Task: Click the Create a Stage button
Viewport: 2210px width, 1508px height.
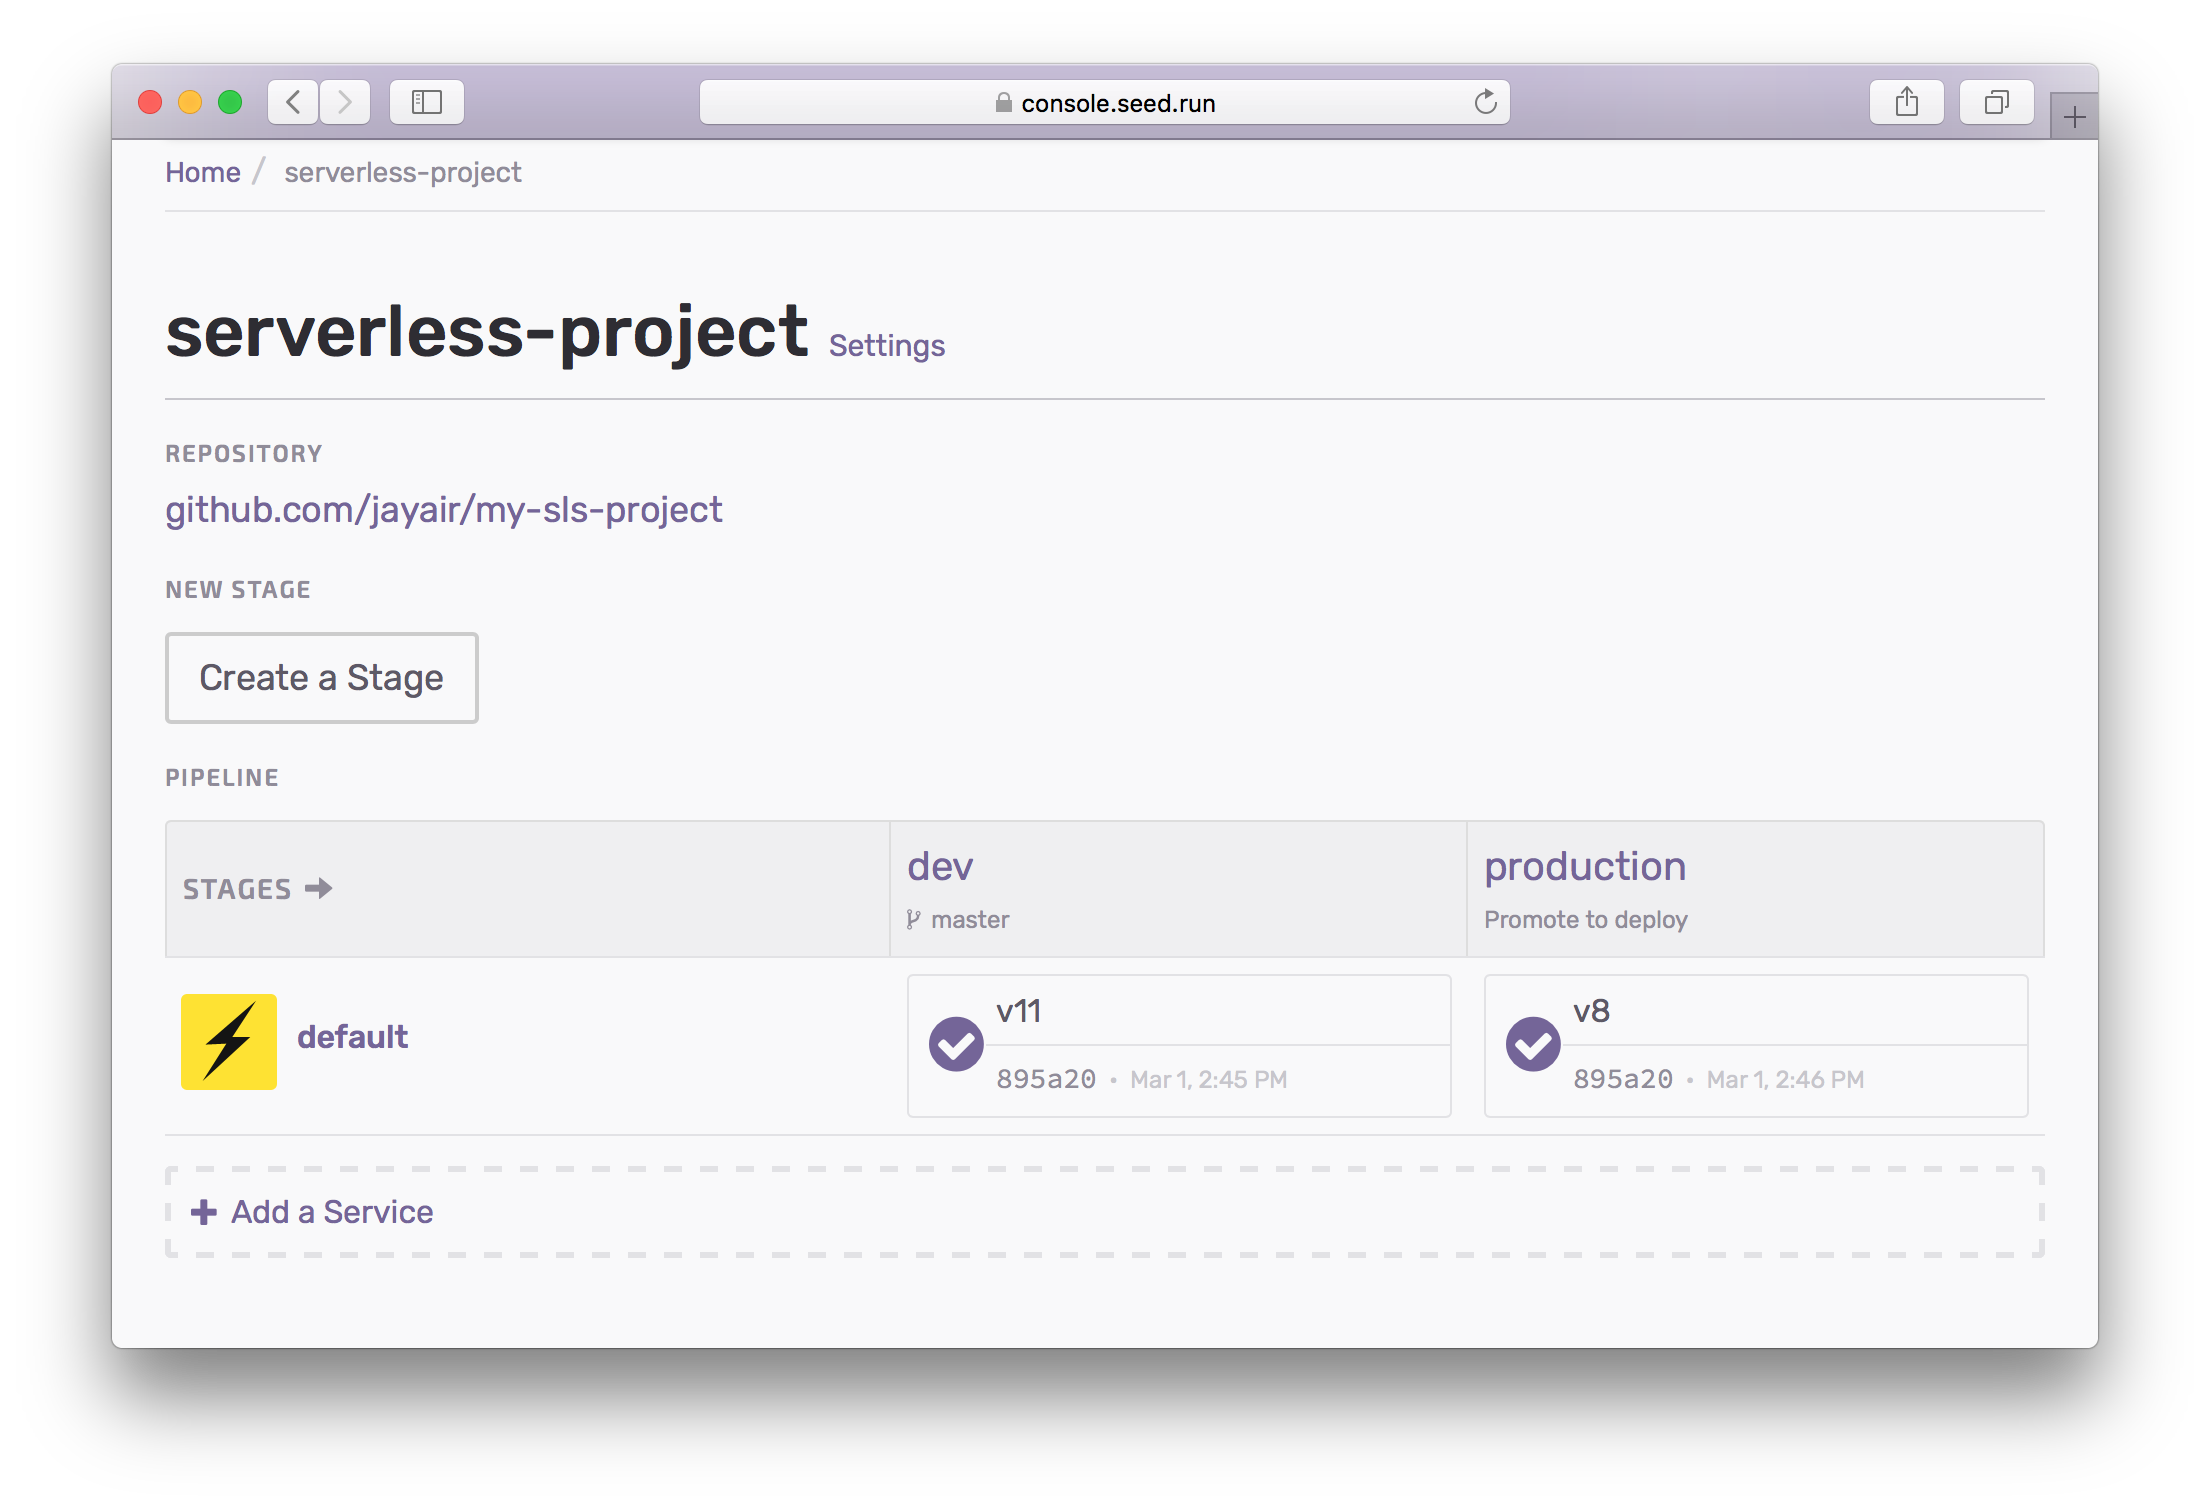Action: pos(321,678)
